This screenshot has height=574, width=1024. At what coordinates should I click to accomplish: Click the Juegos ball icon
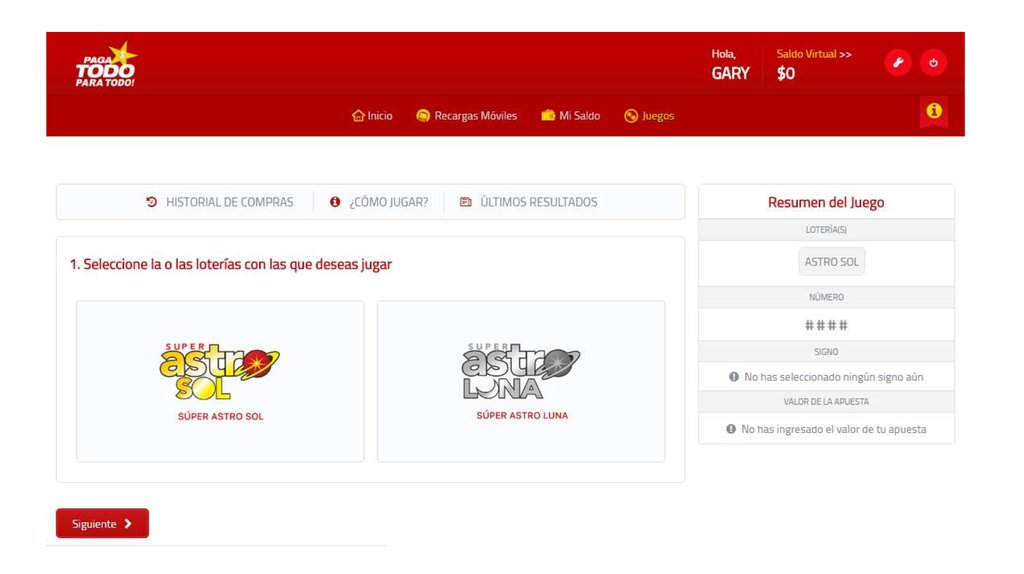631,116
